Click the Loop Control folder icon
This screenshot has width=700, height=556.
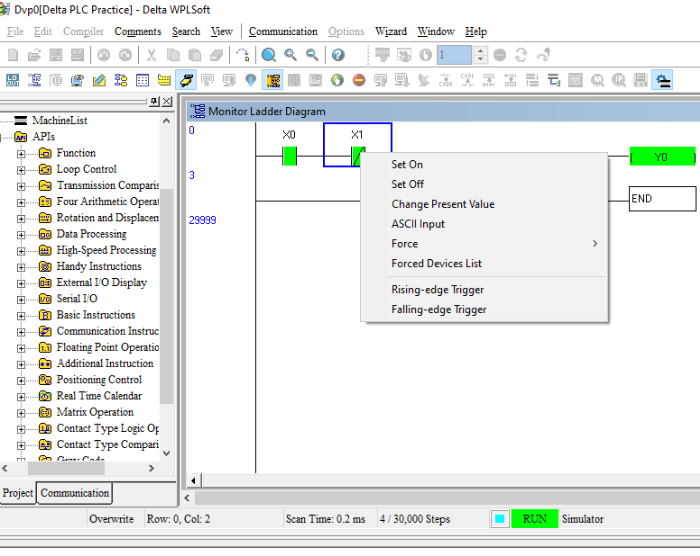pyautogui.click(x=45, y=169)
